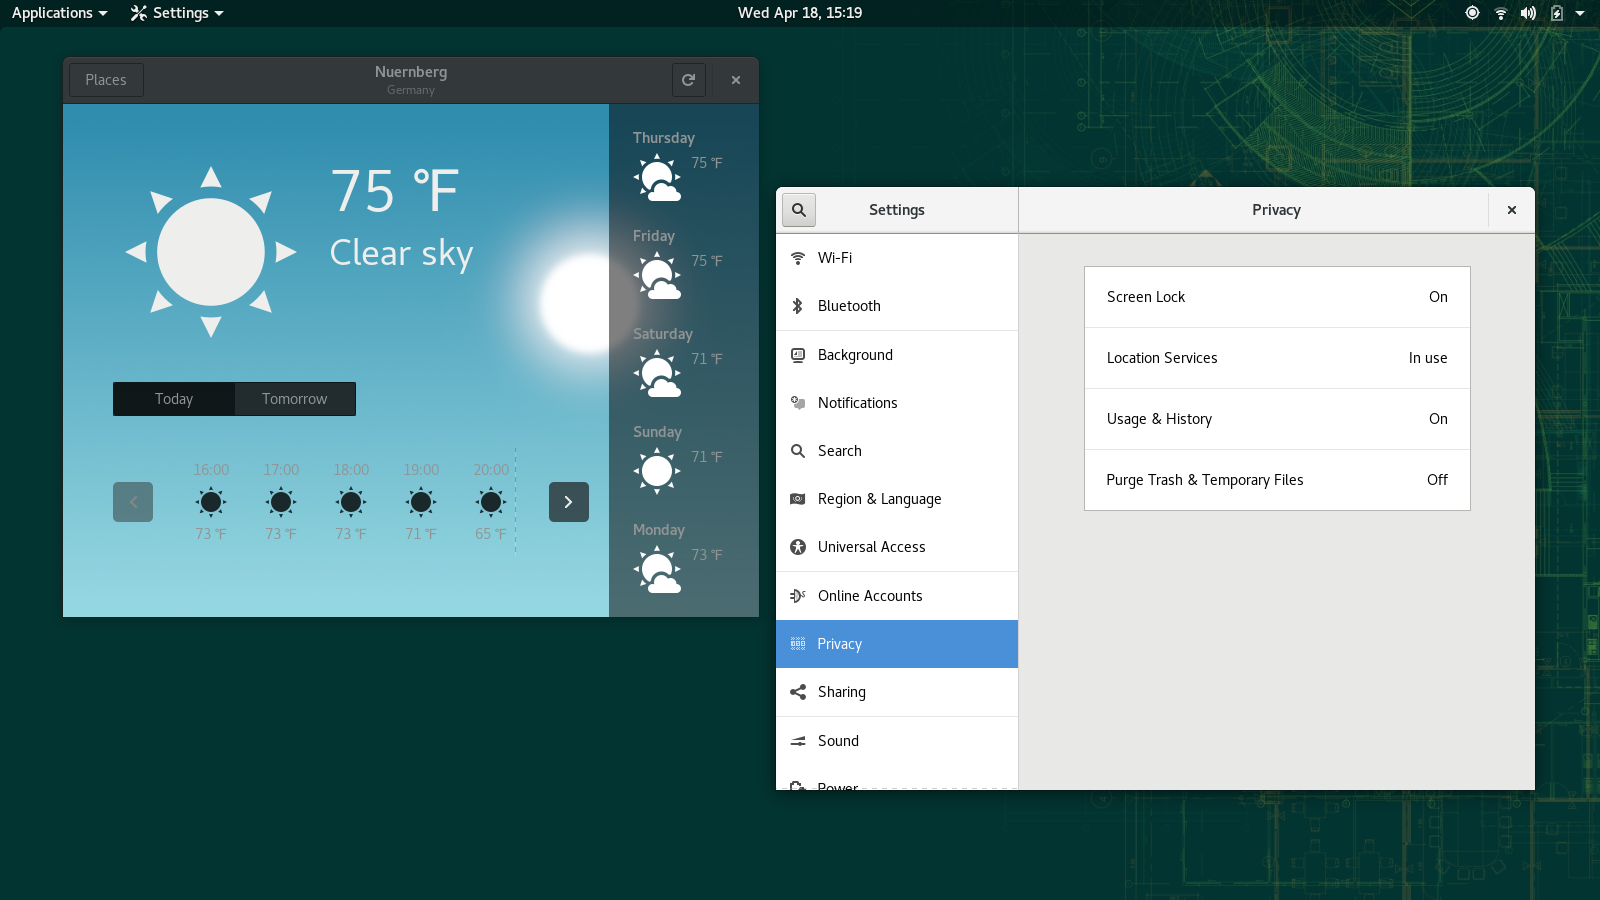
Task: Click the refresh weather icon
Action: click(x=688, y=80)
